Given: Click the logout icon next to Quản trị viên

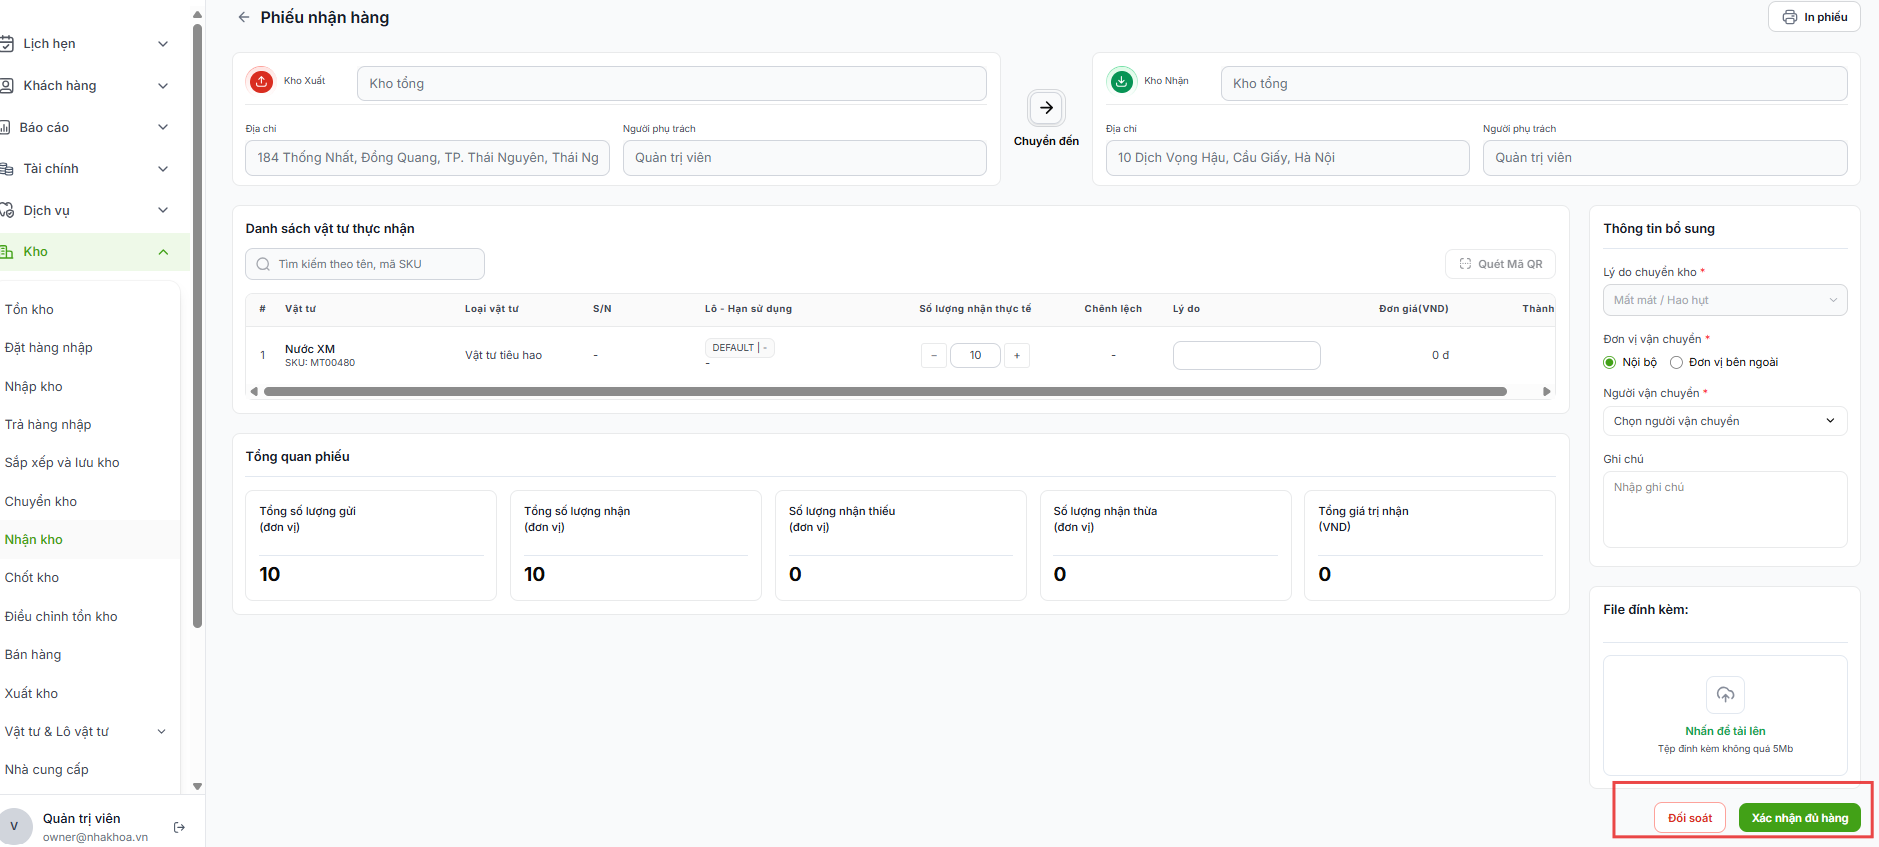Looking at the screenshot, I should (179, 827).
